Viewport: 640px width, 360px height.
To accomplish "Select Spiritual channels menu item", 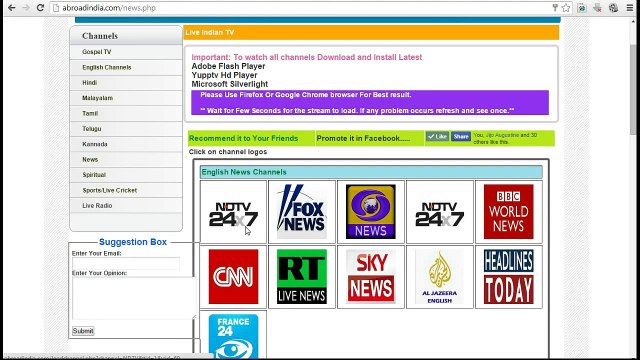I will tap(126, 175).
